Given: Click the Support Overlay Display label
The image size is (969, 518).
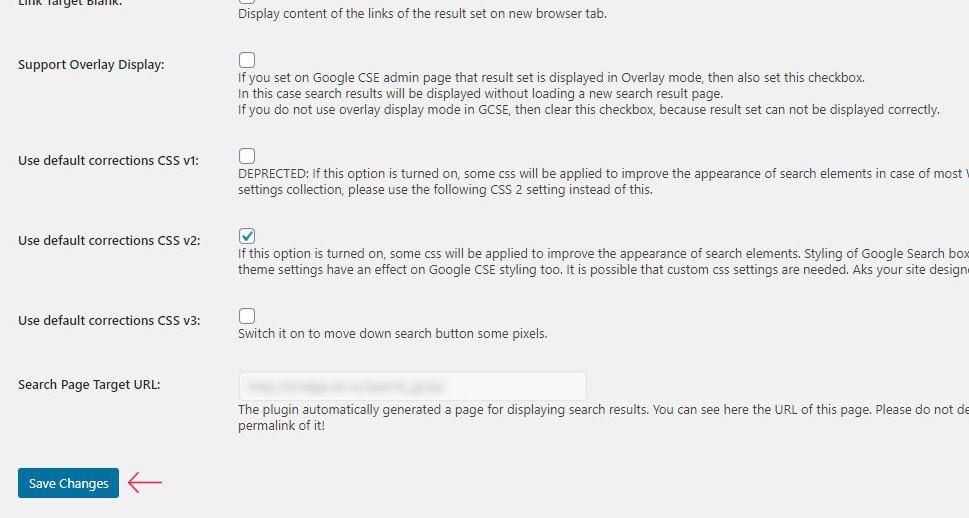Looking at the screenshot, I should point(91,65).
